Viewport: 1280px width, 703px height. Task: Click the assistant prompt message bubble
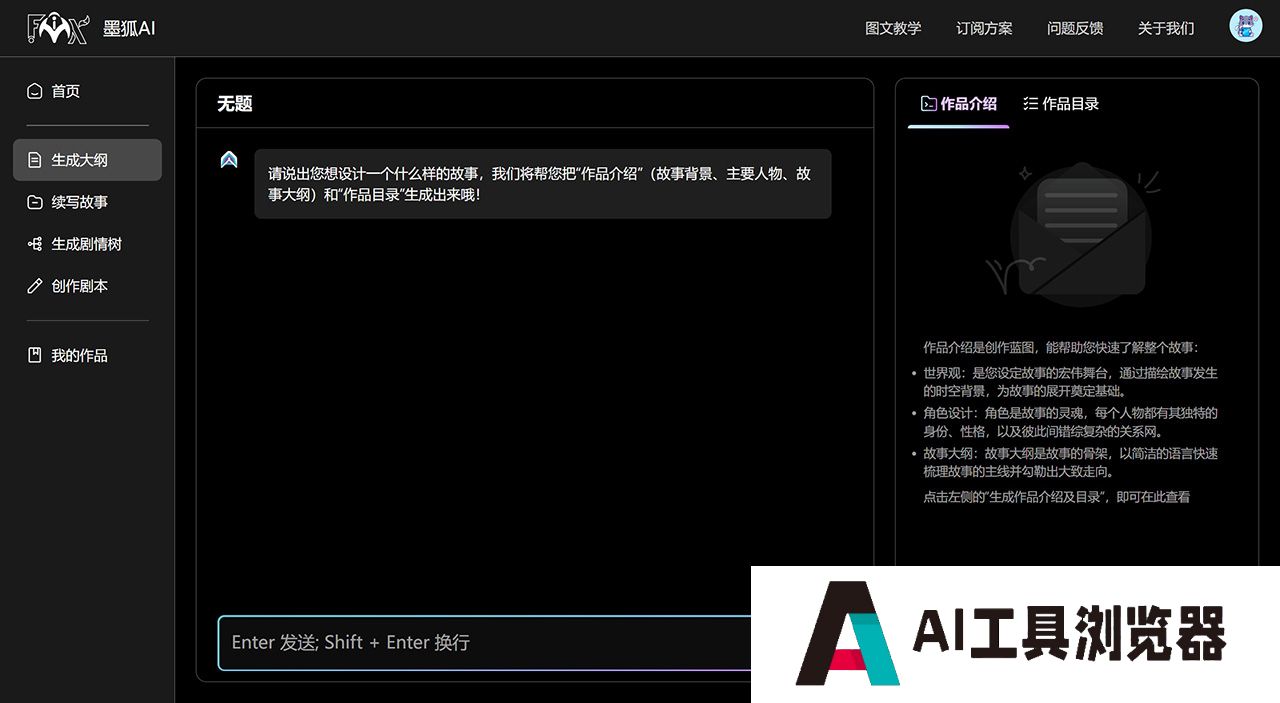click(542, 184)
